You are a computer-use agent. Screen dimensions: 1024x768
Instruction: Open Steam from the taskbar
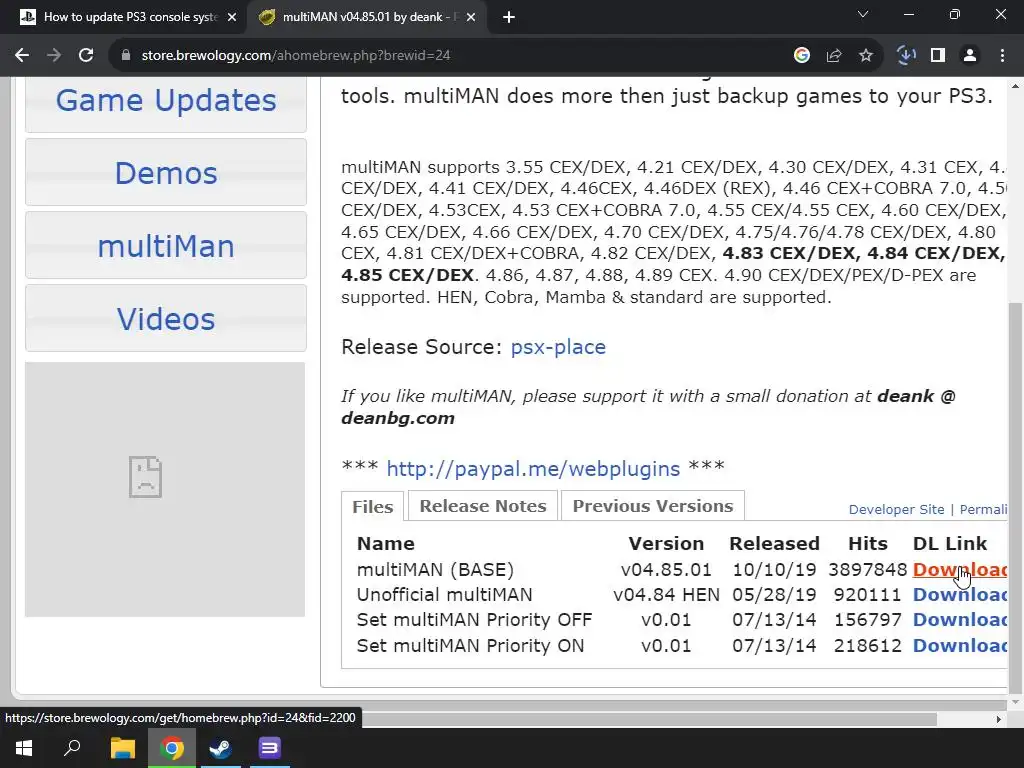pyautogui.click(x=221, y=748)
